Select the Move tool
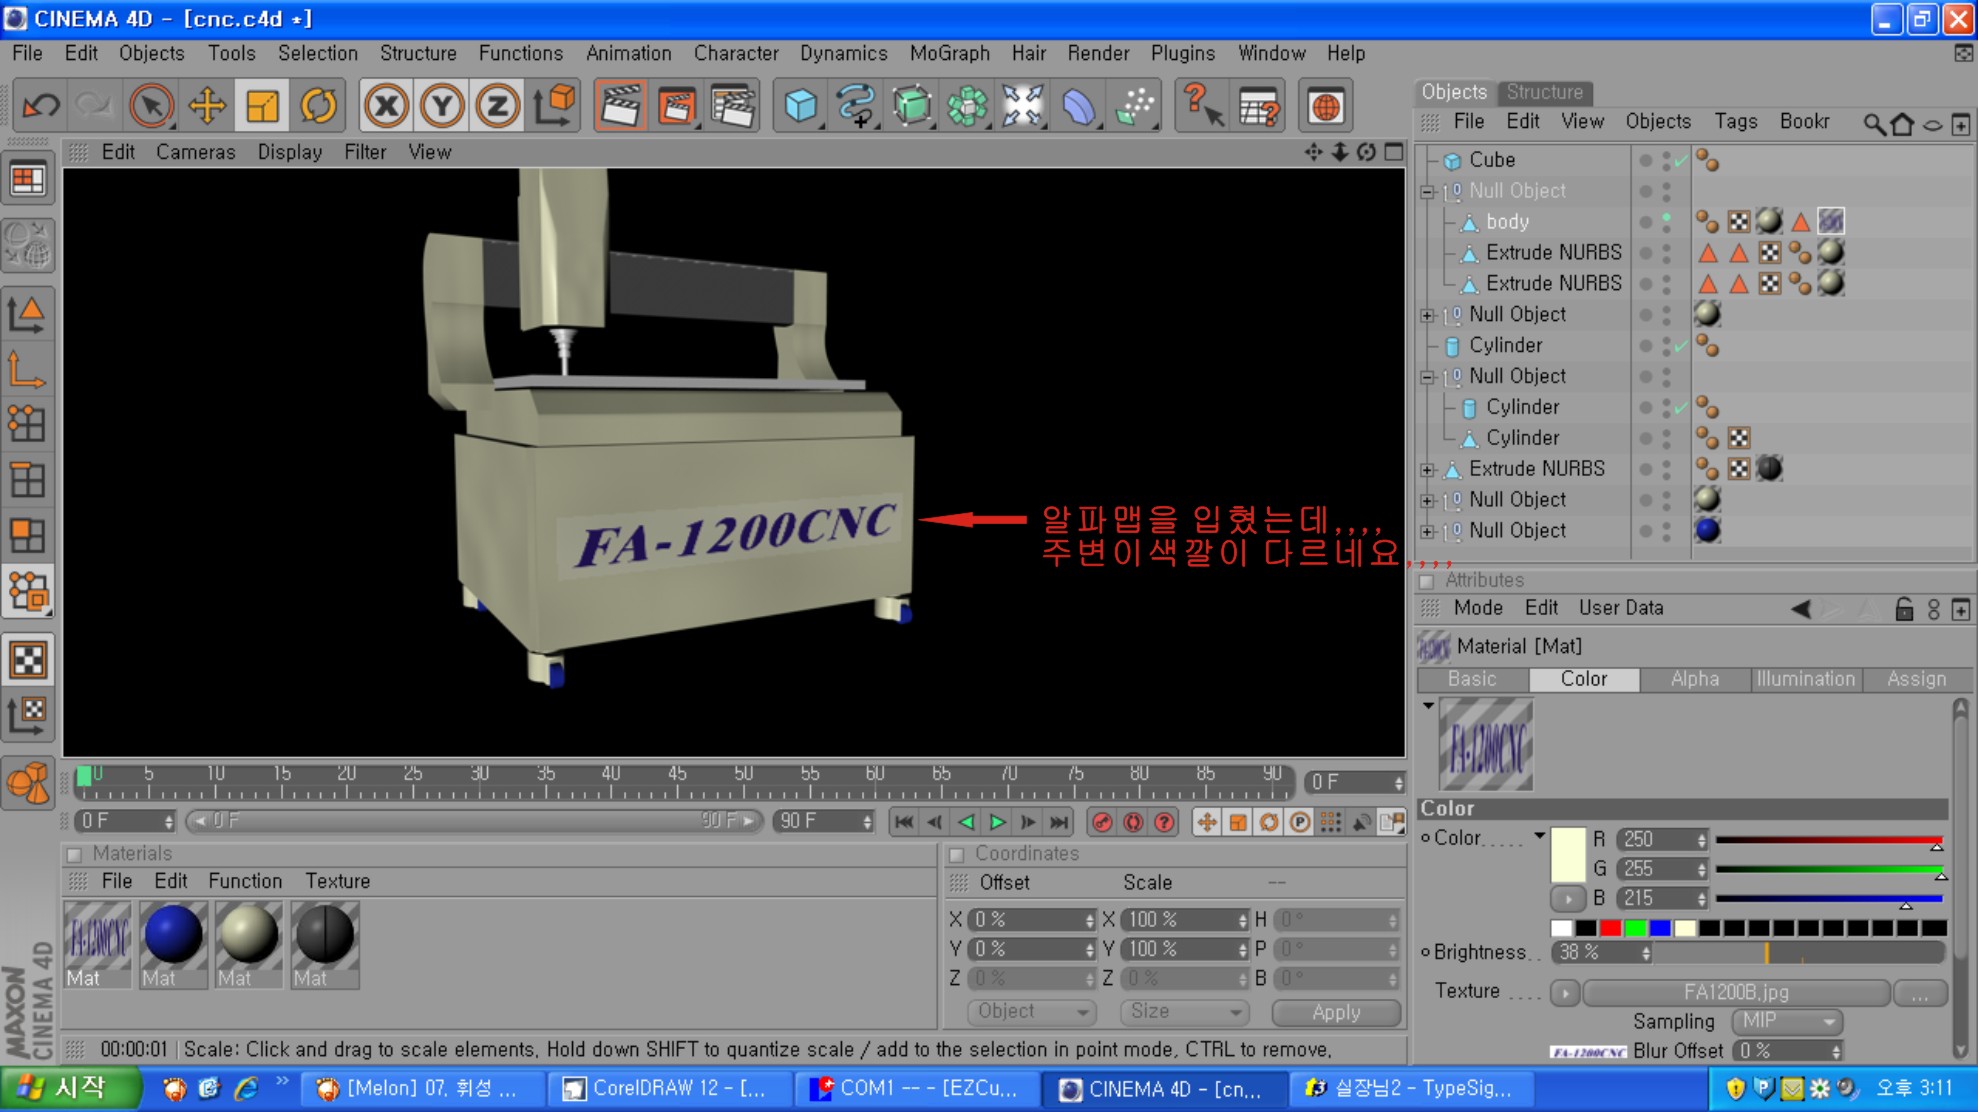Image resolution: width=1978 pixels, height=1112 pixels. pyautogui.click(x=207, y=106)
